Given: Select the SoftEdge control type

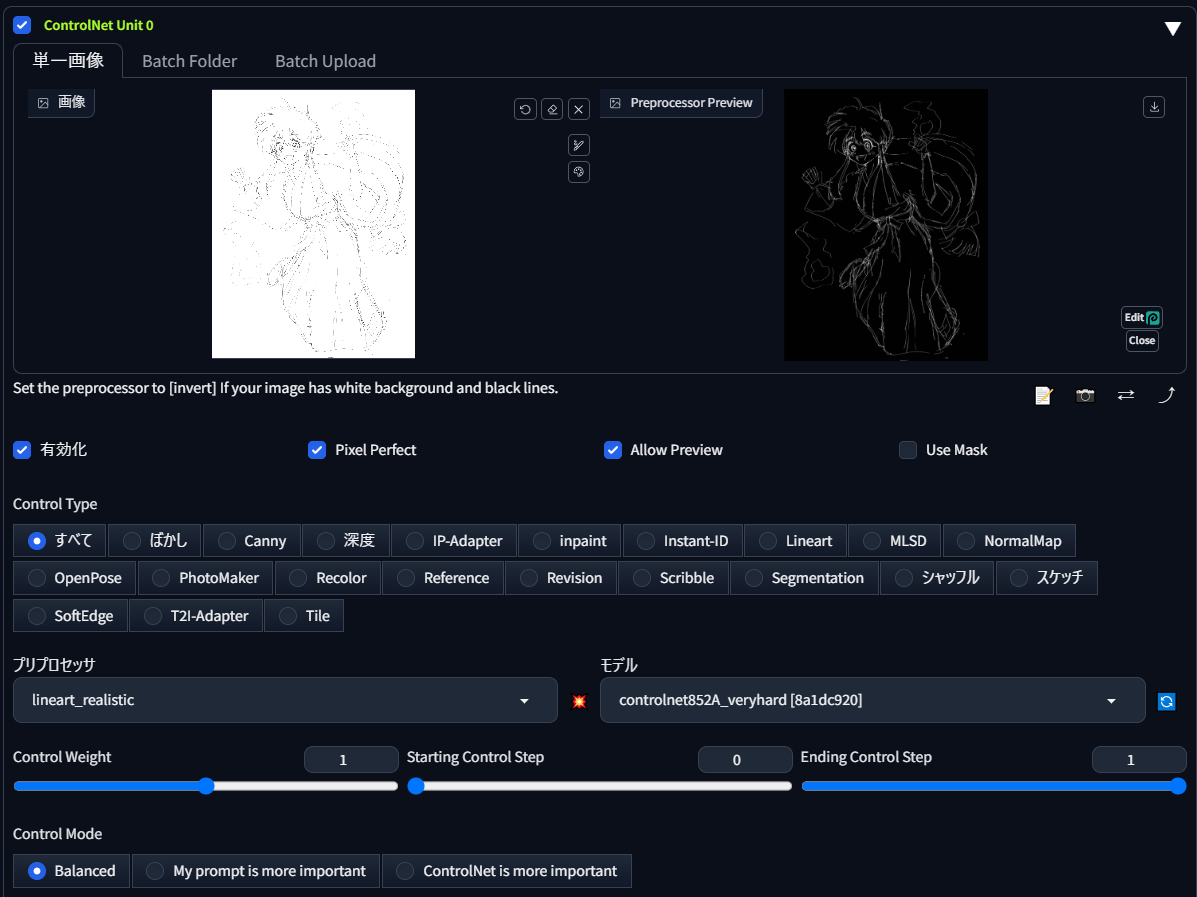Looking at the screenshot, I should click(x=71, y=615).
